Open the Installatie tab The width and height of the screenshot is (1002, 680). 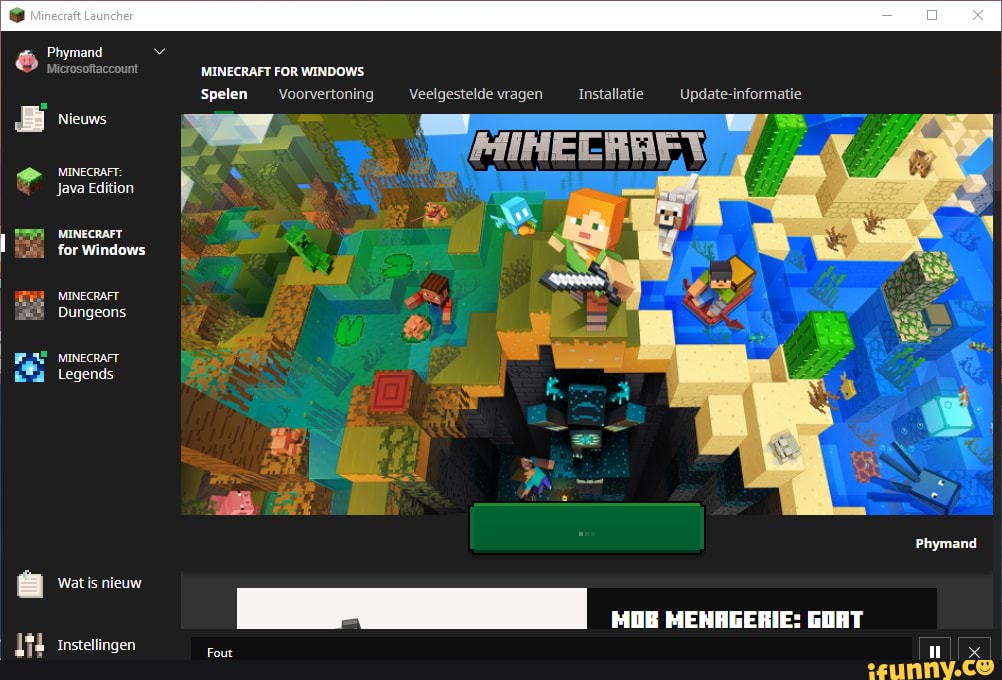(611, 94)
